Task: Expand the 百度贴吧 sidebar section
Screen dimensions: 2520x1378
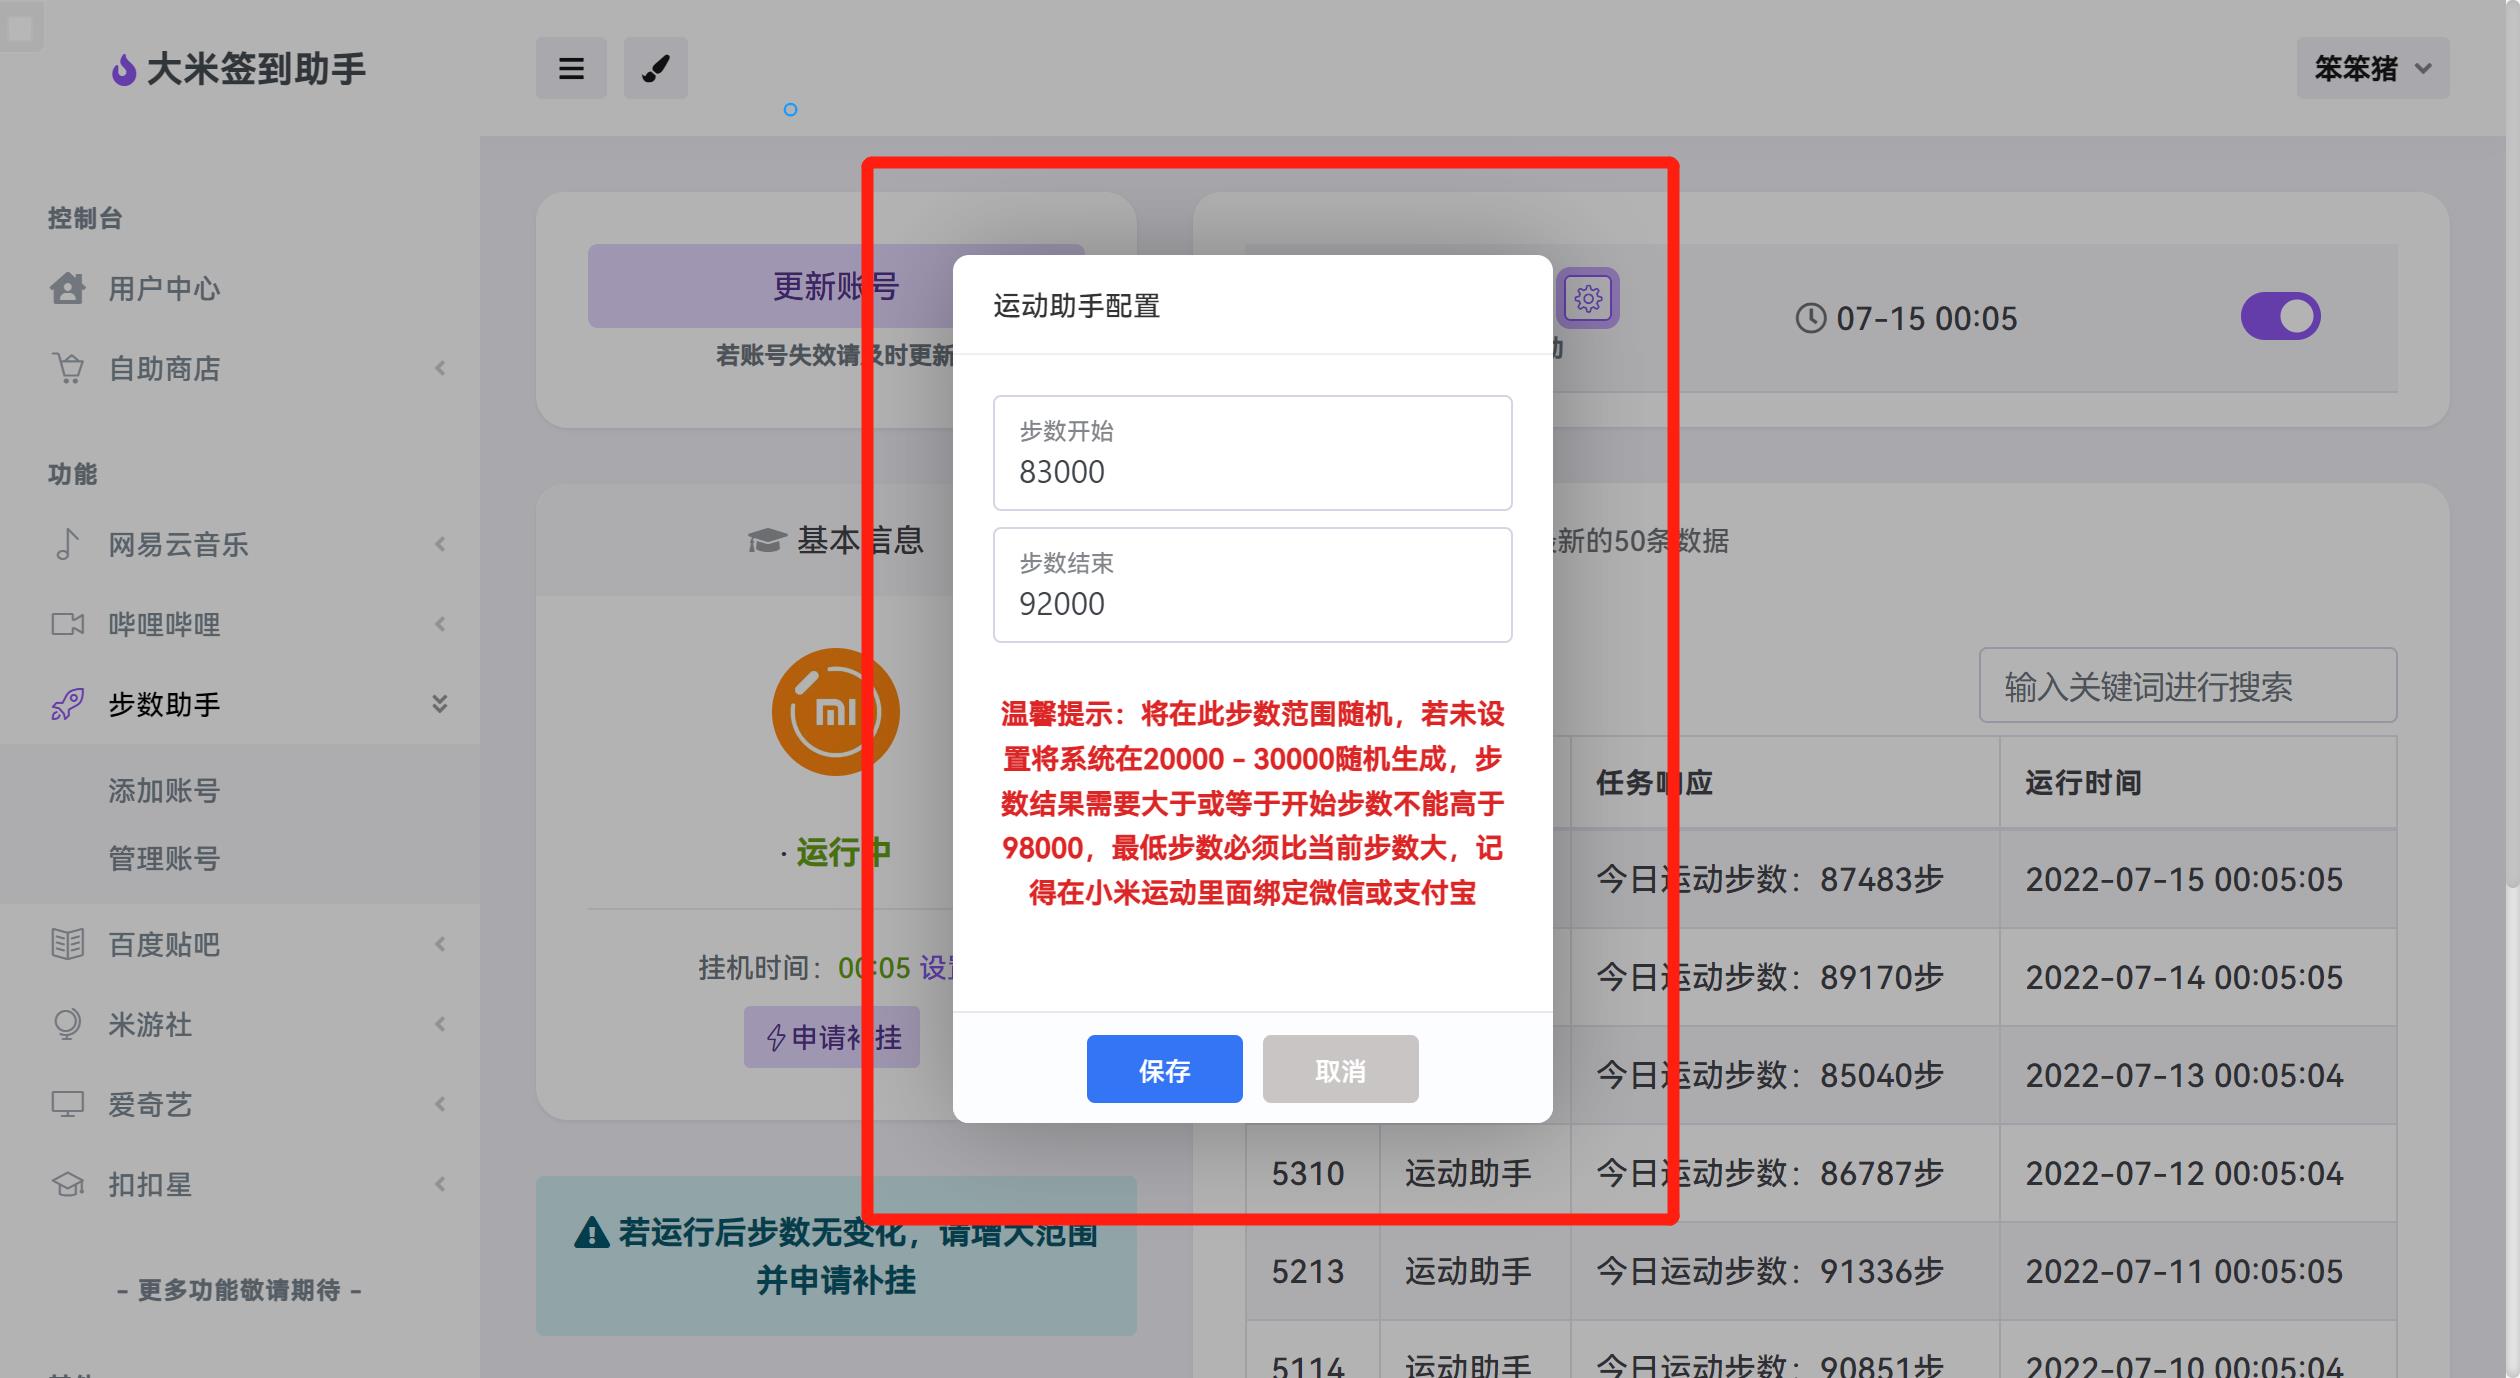Action: click(x=439, y=944)
